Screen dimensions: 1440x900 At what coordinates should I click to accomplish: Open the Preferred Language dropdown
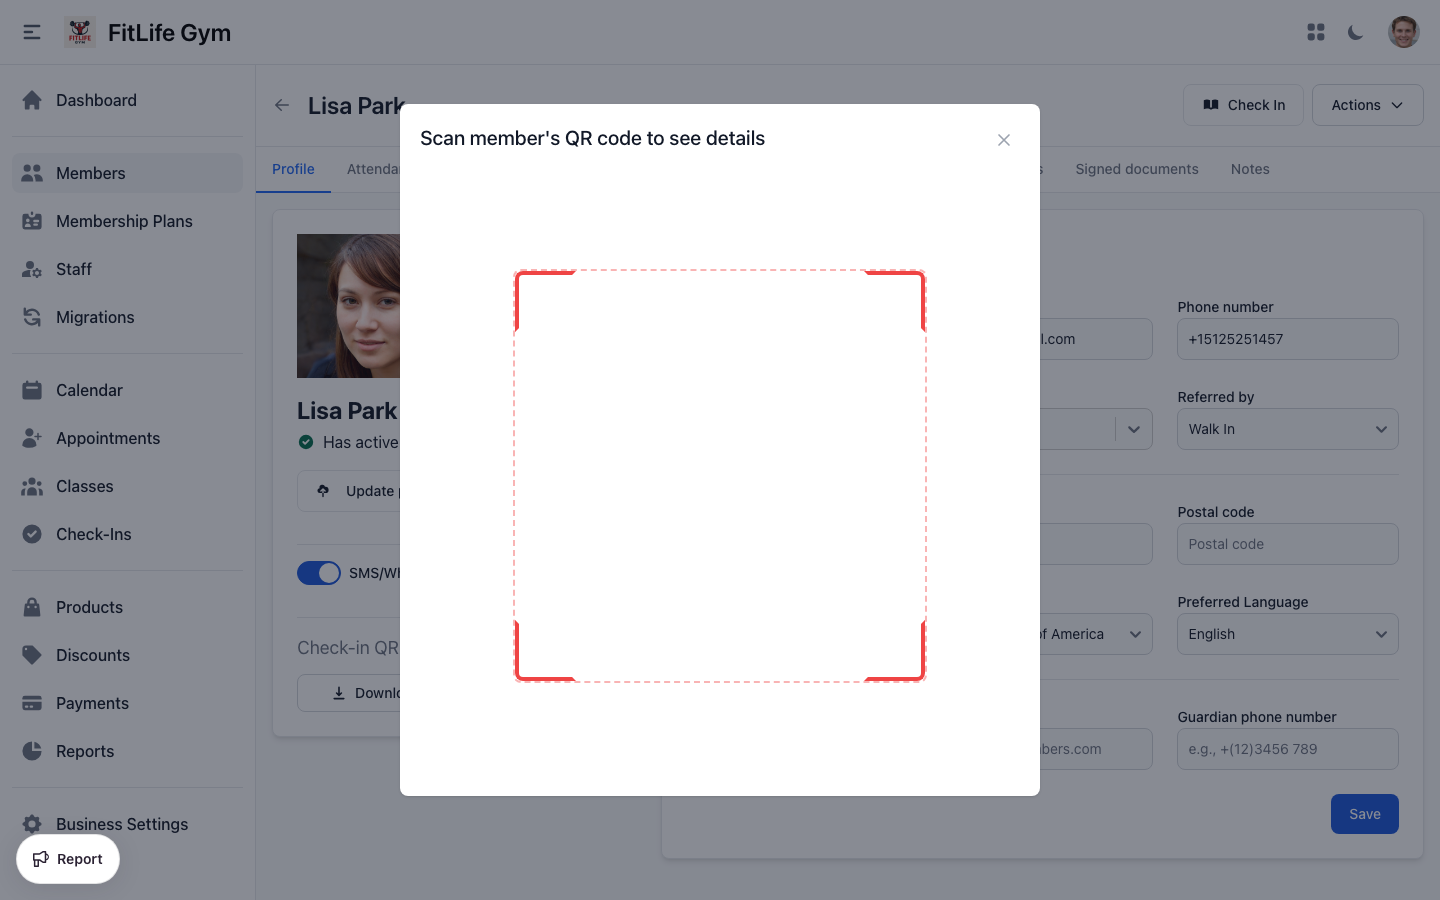pyautogui.click(x=1287, y=634)
